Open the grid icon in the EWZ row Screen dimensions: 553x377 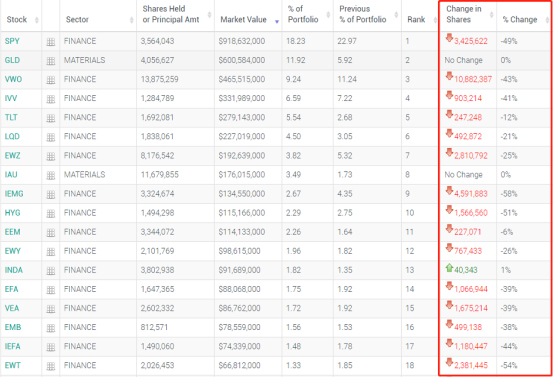click(x=50, y=156)
